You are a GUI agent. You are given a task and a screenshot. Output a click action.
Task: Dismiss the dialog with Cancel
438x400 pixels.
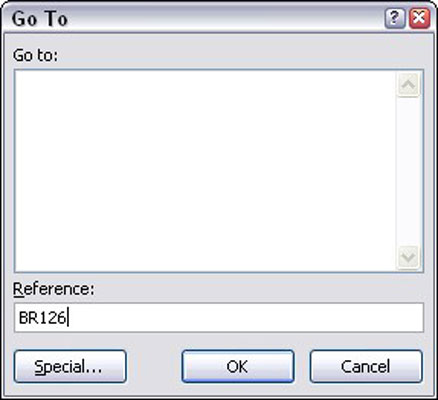tap(366, 366)
